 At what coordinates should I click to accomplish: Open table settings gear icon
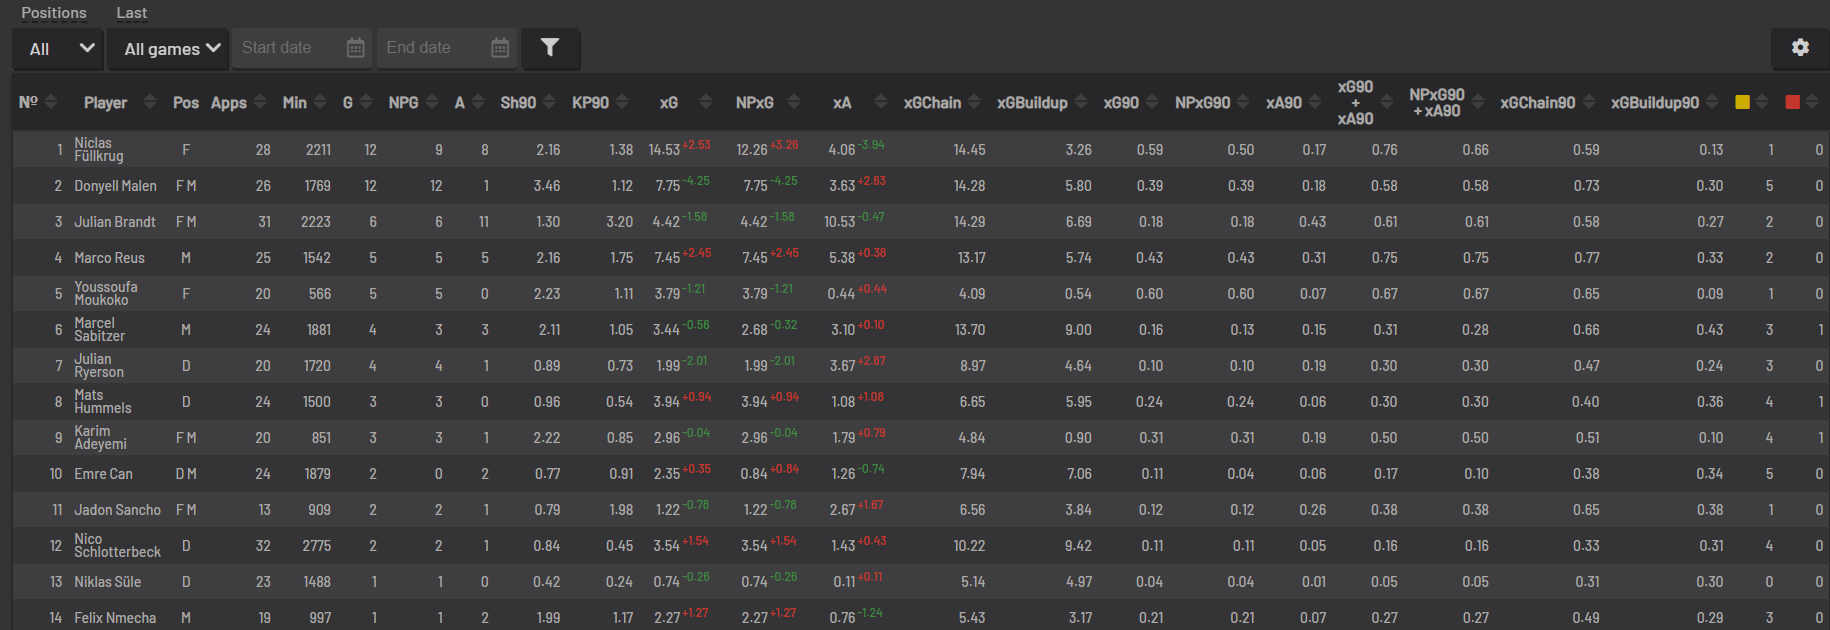click(1800, 48)
